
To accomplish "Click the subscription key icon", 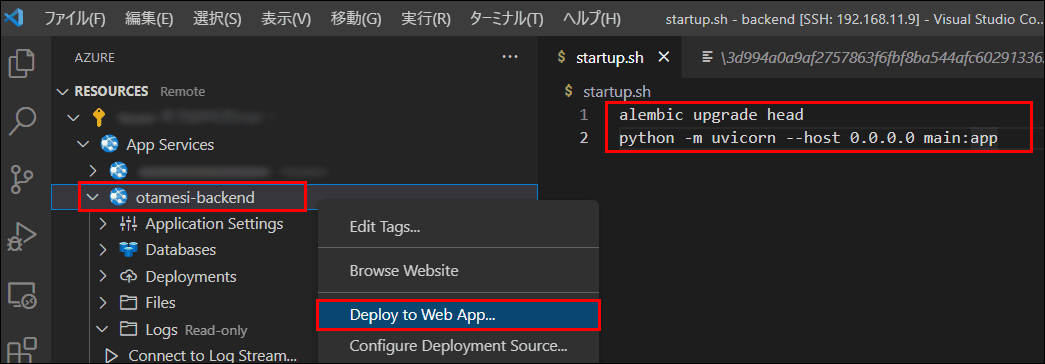I will (99, 118).
